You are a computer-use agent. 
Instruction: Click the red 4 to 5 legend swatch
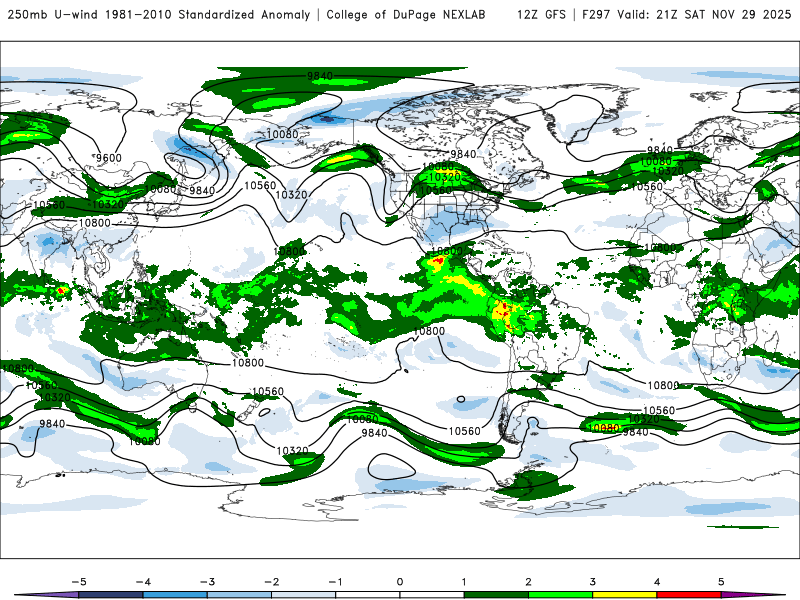(689, 595)
